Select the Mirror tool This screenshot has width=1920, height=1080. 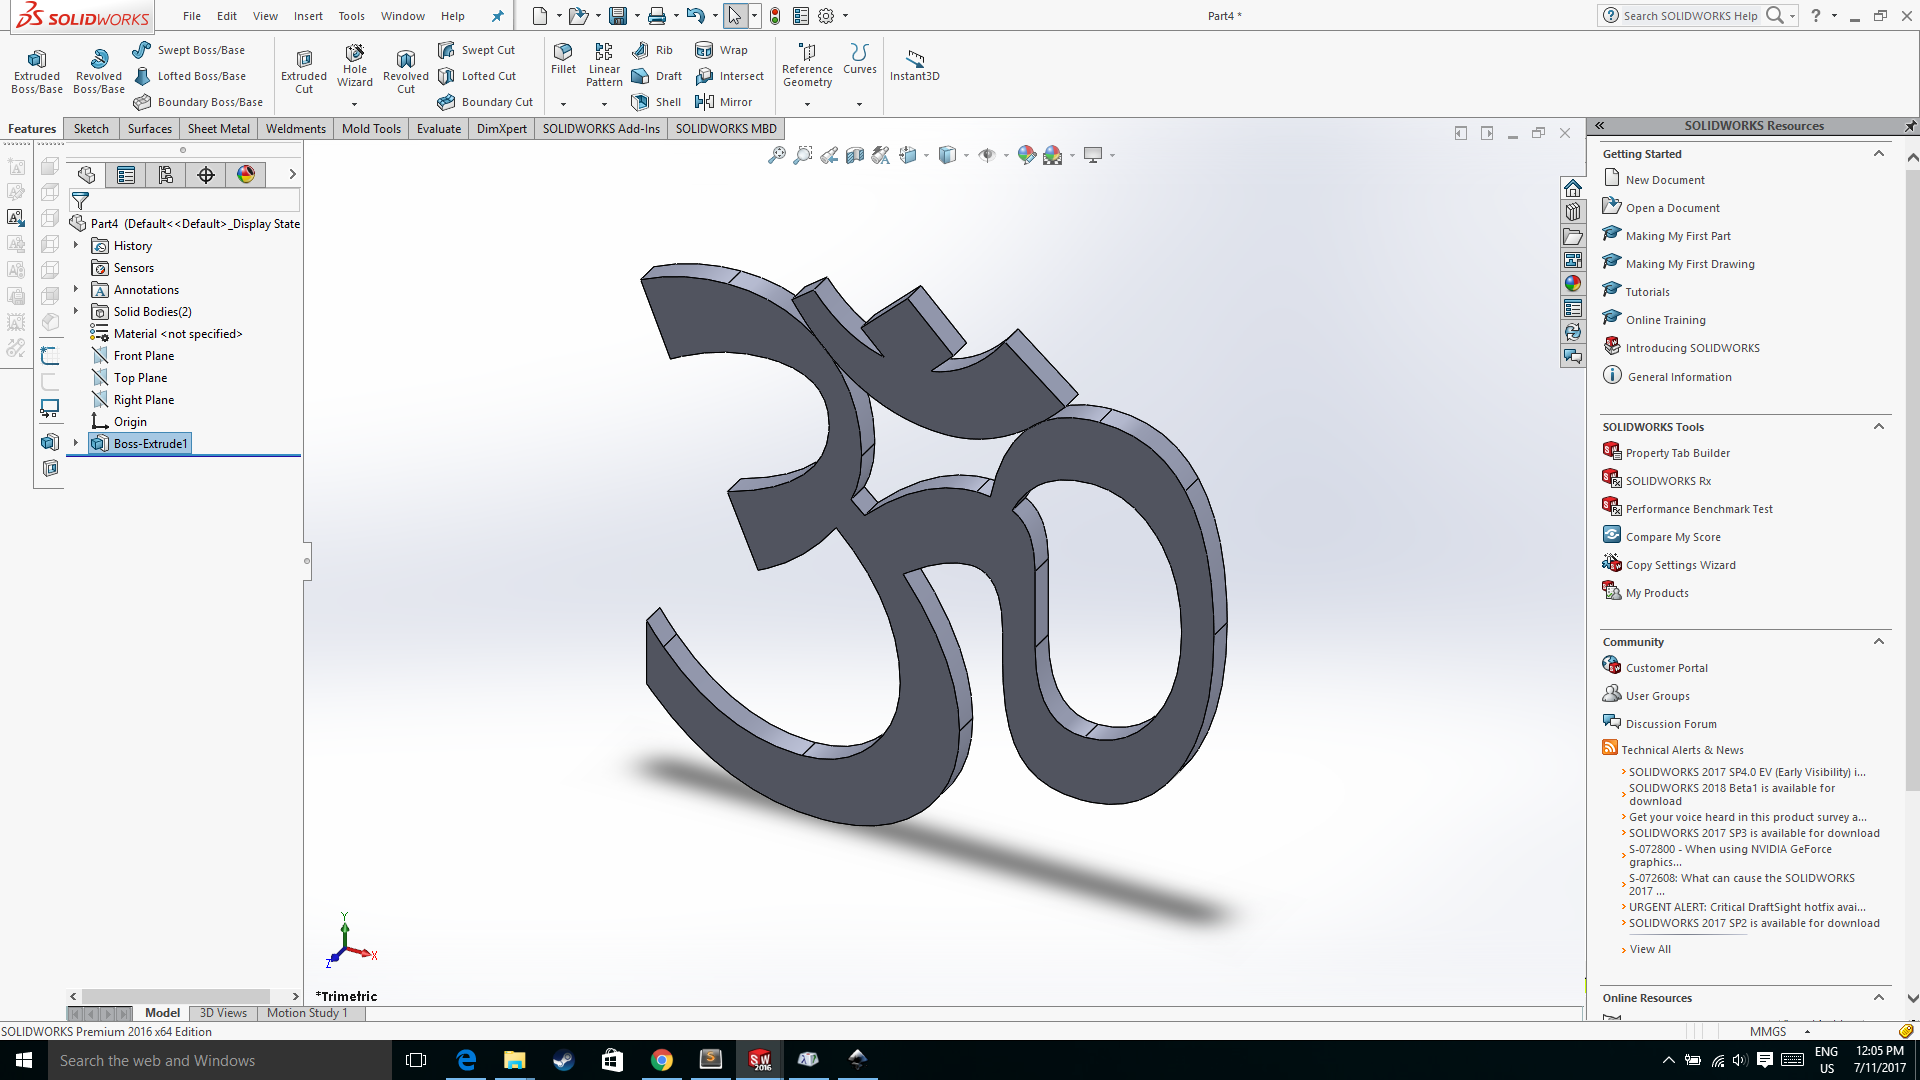(x=723, y=102)
